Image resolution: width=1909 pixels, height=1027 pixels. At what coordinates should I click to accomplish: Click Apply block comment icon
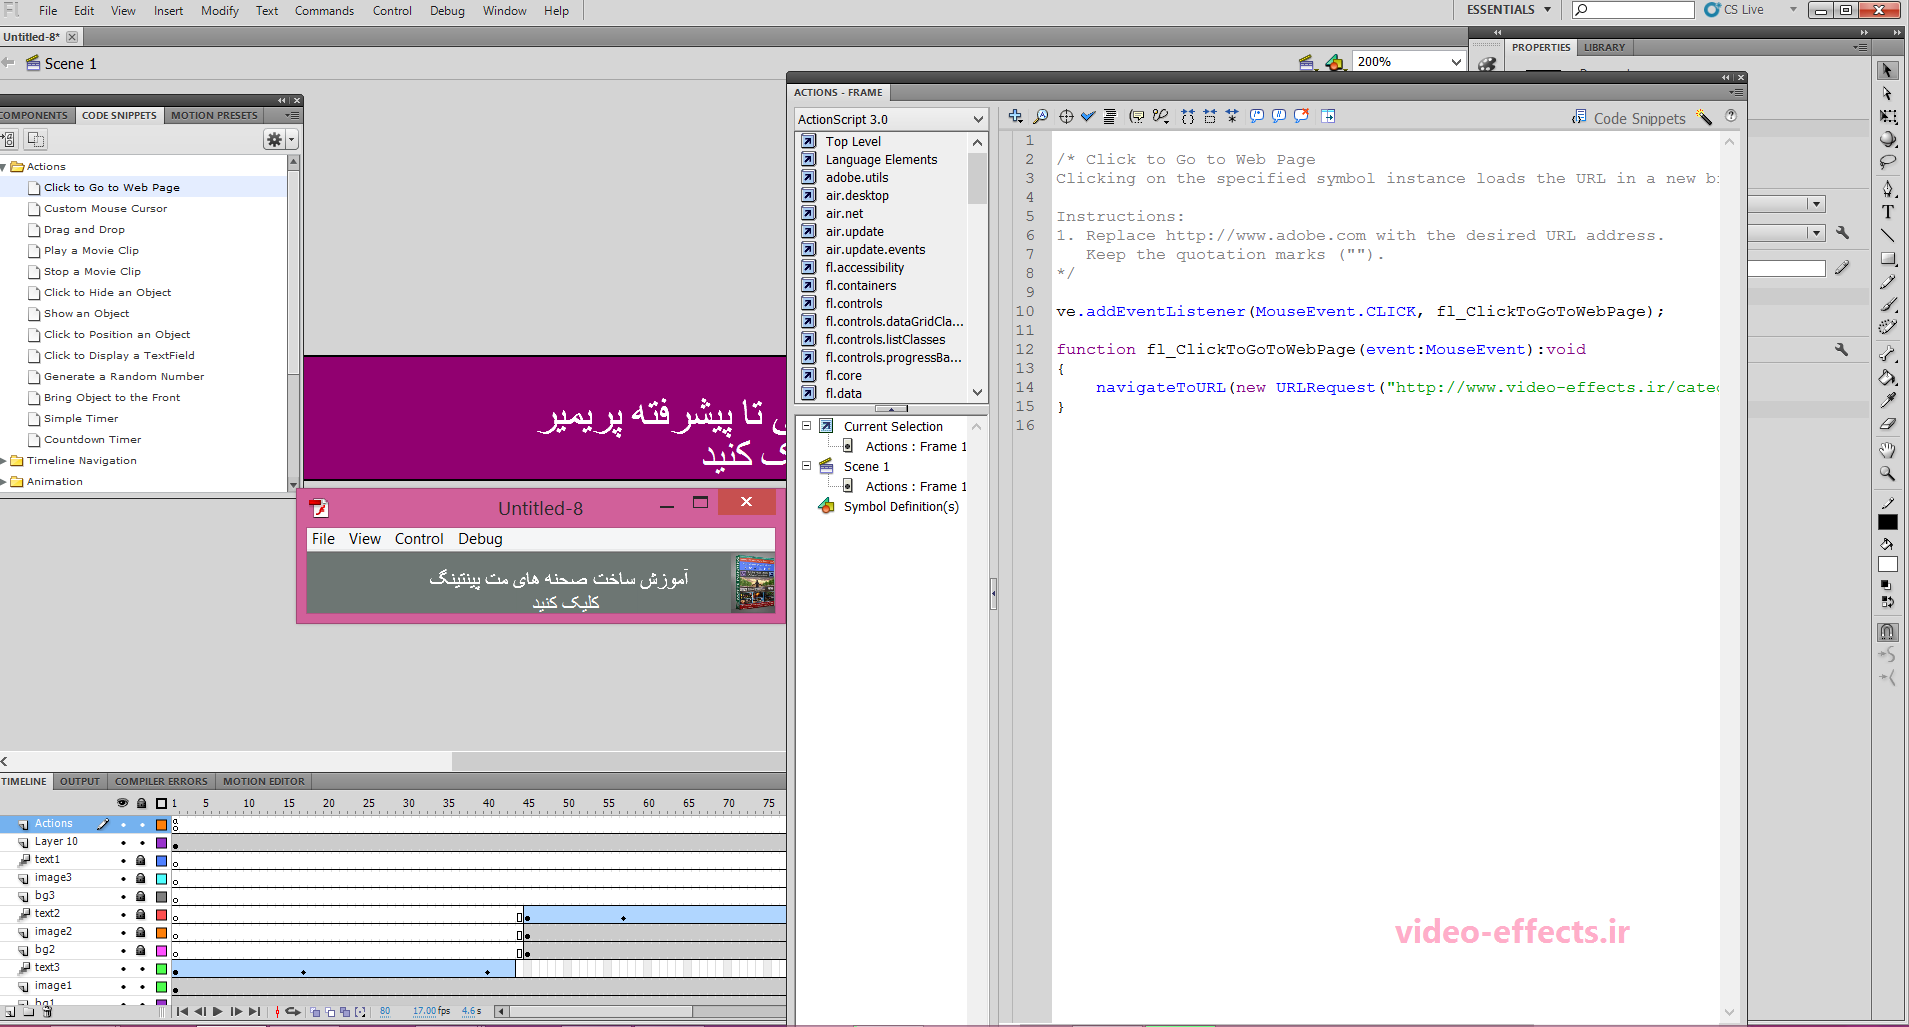(1257, 116)
